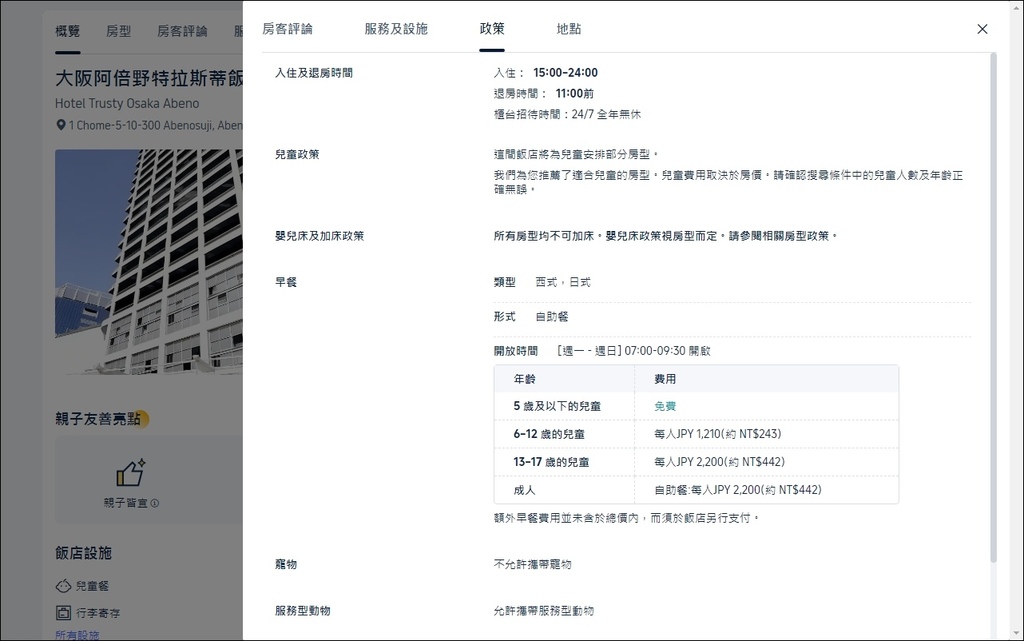The image size is (1024, 641).
Task: Click 年齡 column header in table
Action: coord(524,379)
